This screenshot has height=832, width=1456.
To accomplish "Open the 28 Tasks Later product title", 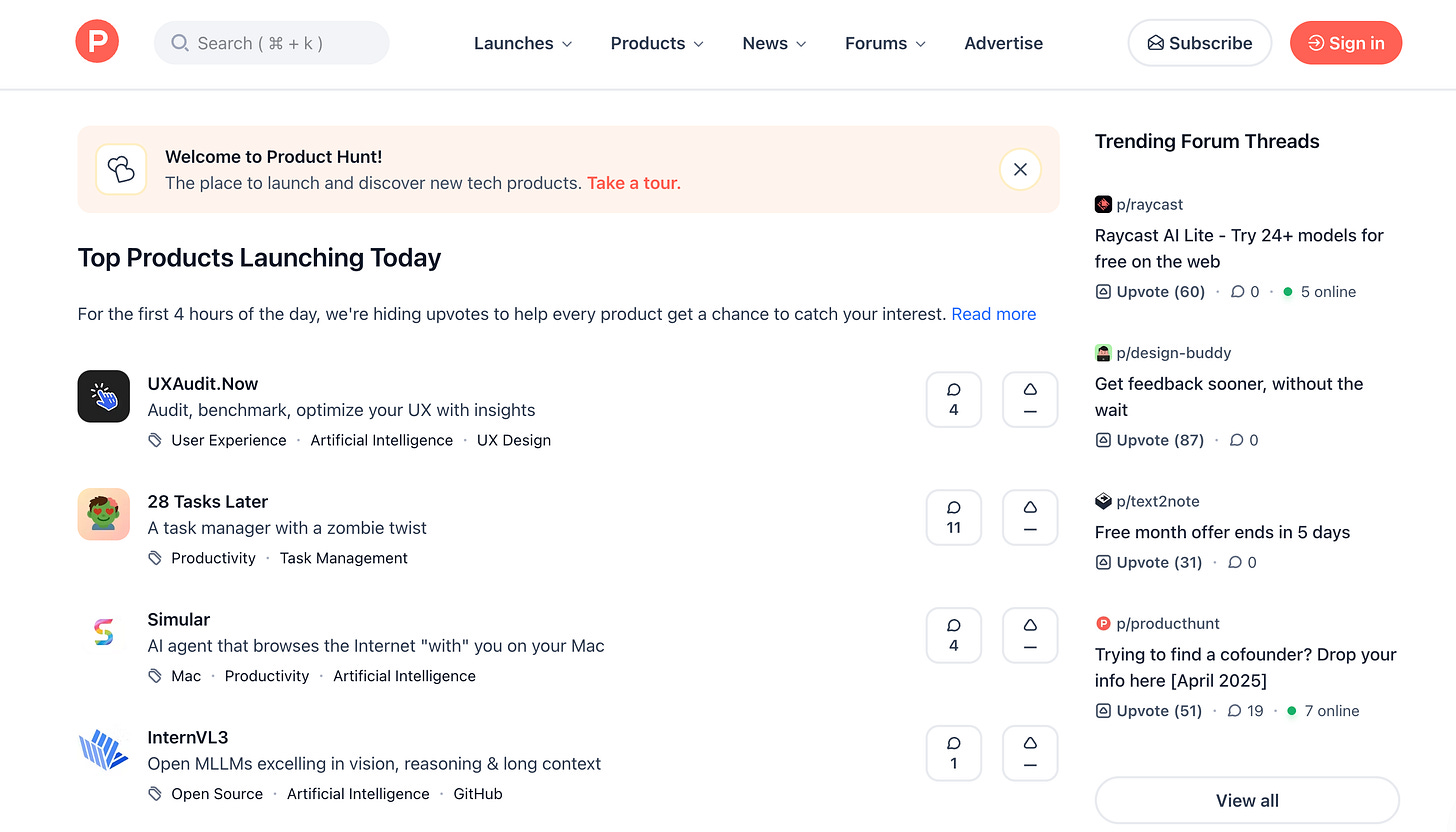I will coord(207,502).
